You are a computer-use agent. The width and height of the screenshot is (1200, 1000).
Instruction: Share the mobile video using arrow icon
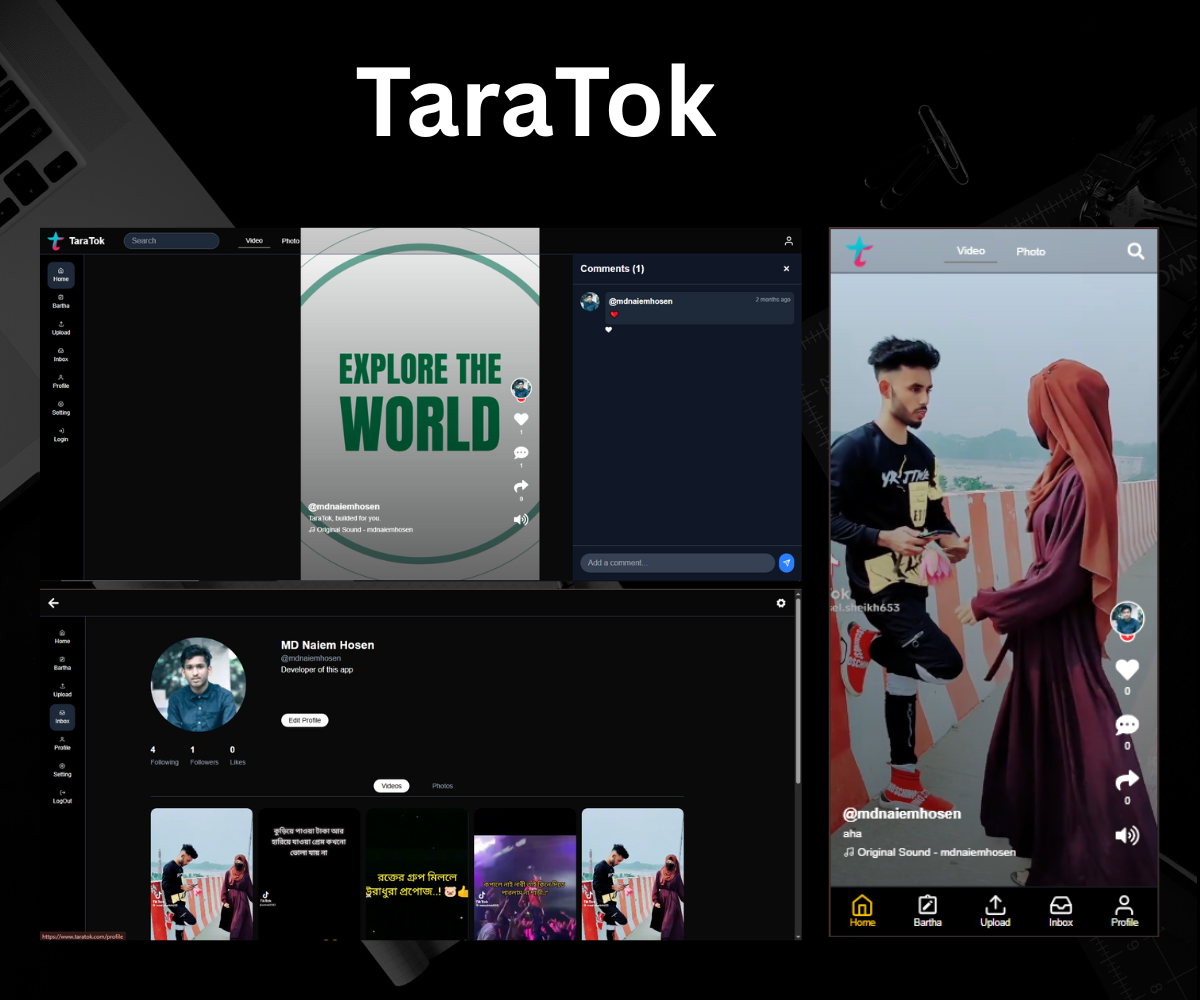click(x=1127, y=779)
